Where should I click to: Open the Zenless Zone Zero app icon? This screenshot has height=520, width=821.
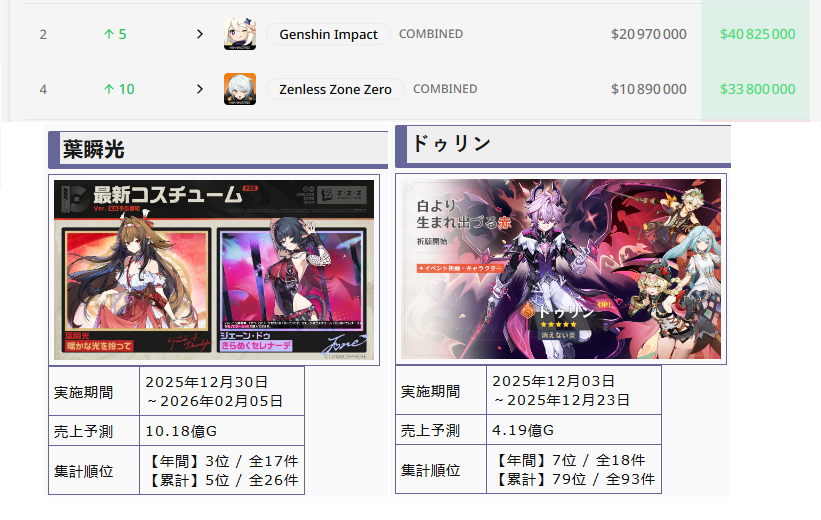pyautogui.click(x=240, y=89)
